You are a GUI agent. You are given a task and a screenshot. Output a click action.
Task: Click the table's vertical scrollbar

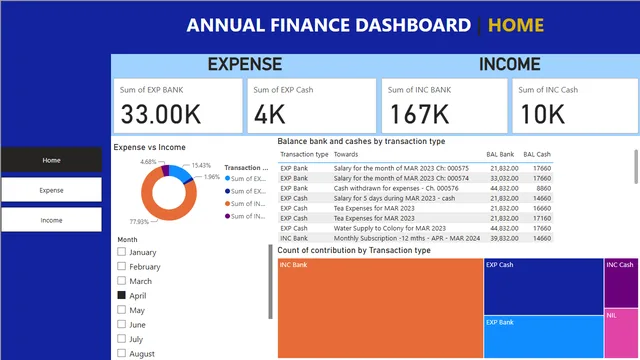[x=636, y=167]
